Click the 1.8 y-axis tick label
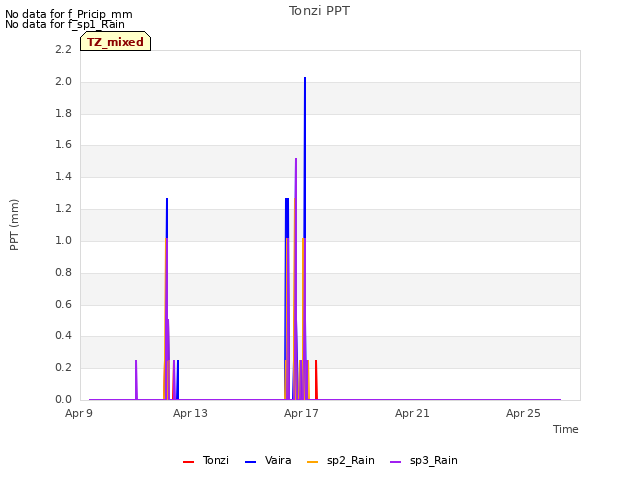 point(63,113)
